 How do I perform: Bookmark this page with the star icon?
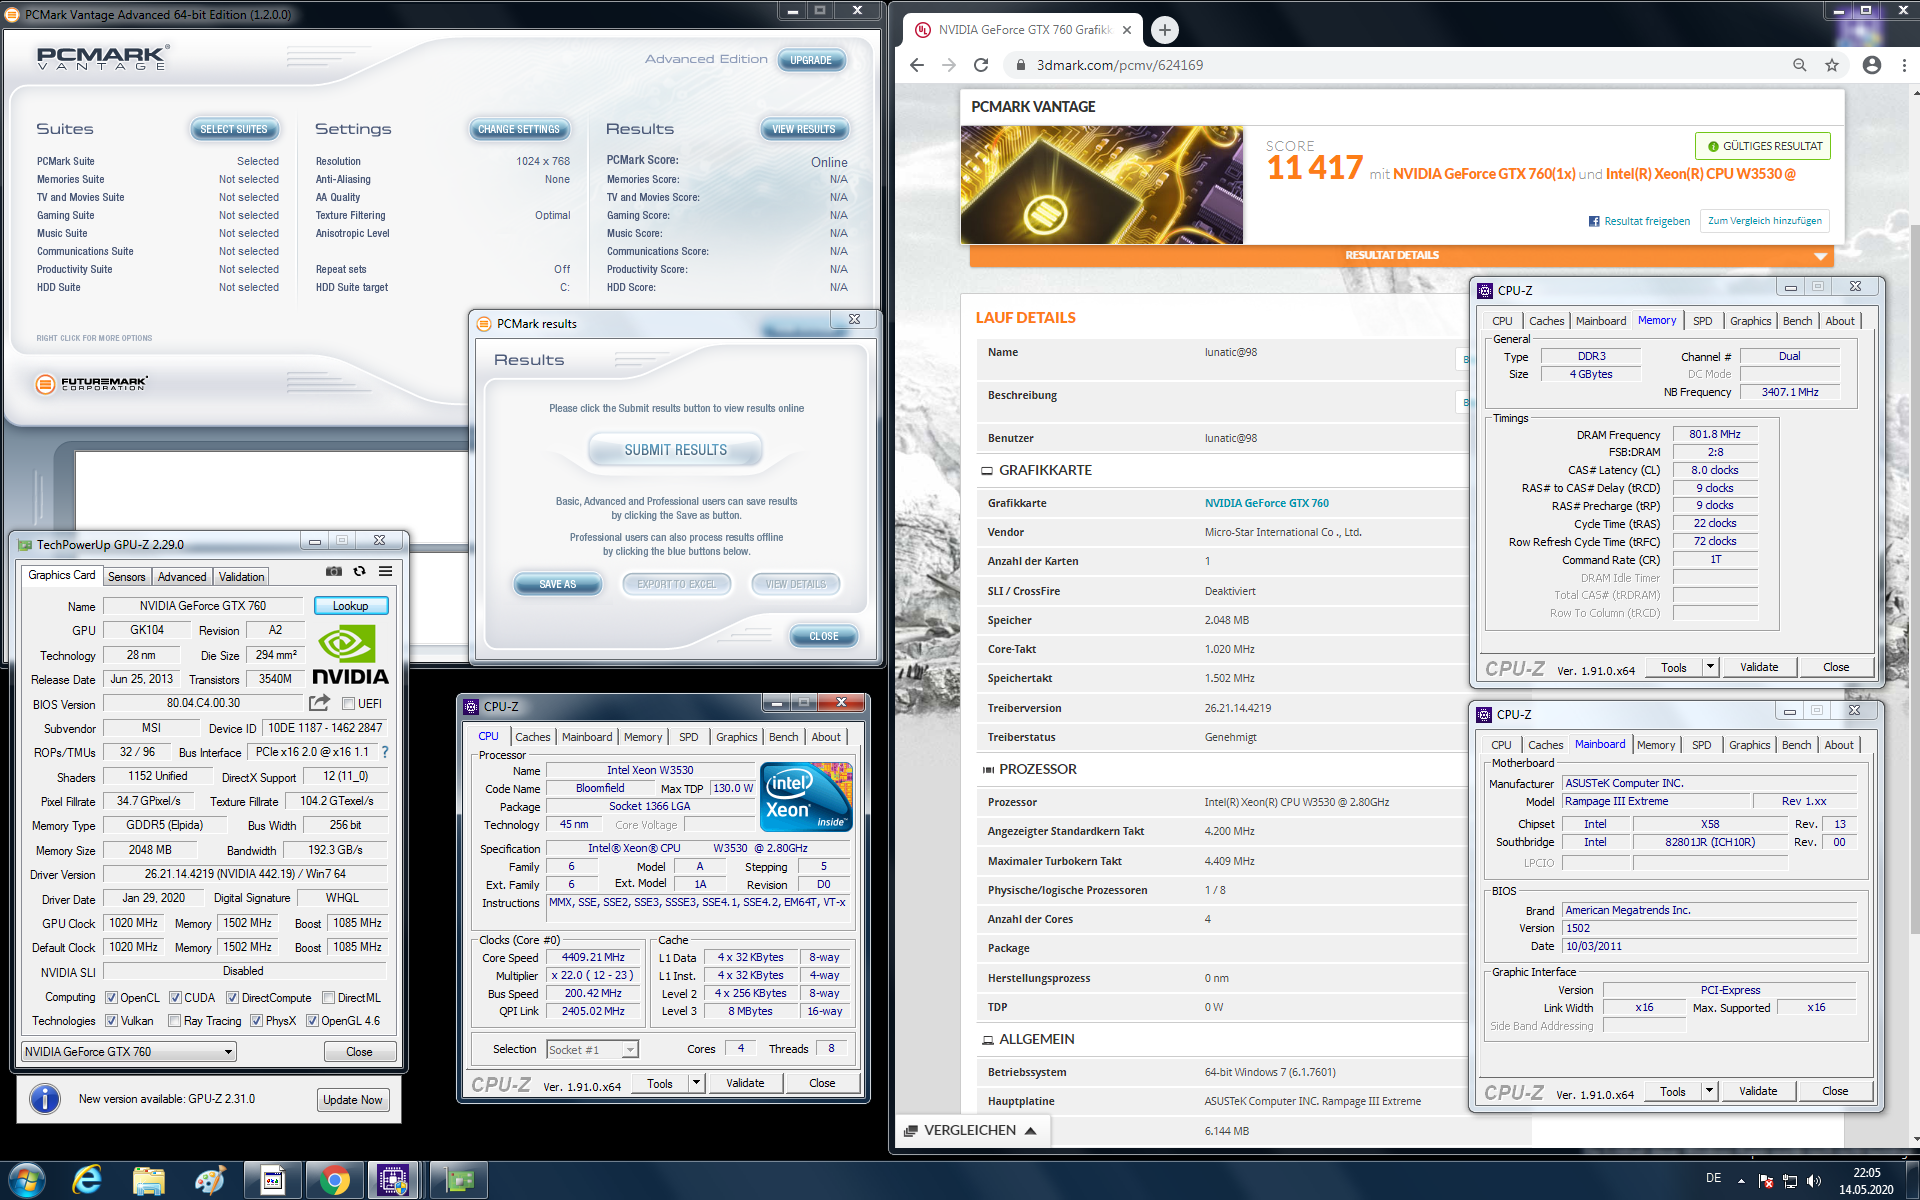[x=1832, y=65]
